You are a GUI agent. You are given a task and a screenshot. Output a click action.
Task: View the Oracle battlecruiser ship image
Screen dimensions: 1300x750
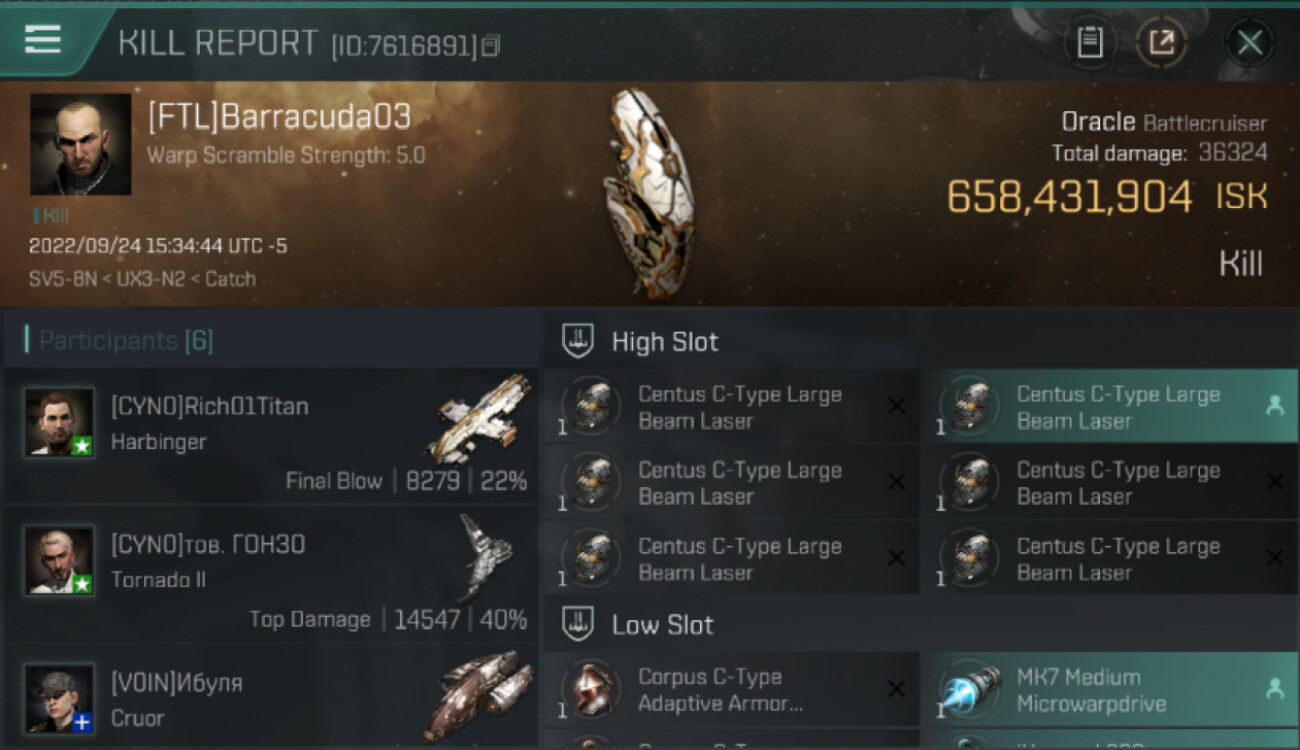tap(648, 194)
